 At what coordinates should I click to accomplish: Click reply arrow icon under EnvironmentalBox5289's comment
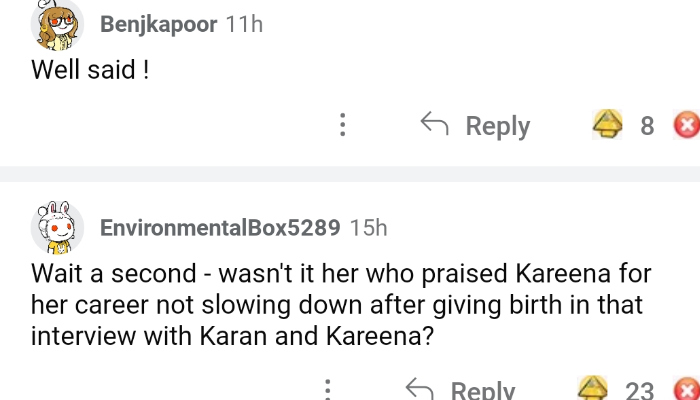(420, 388)
